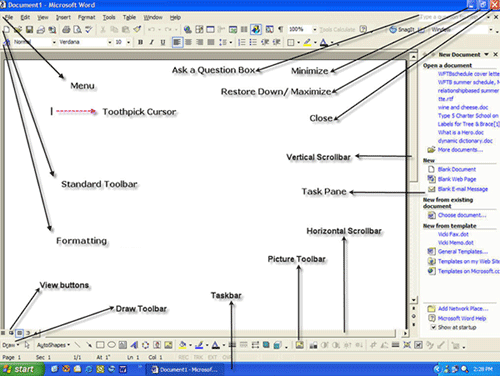Click the Insert WordArt icon
This screenshot has width=500, height=376.
(134, 345)
